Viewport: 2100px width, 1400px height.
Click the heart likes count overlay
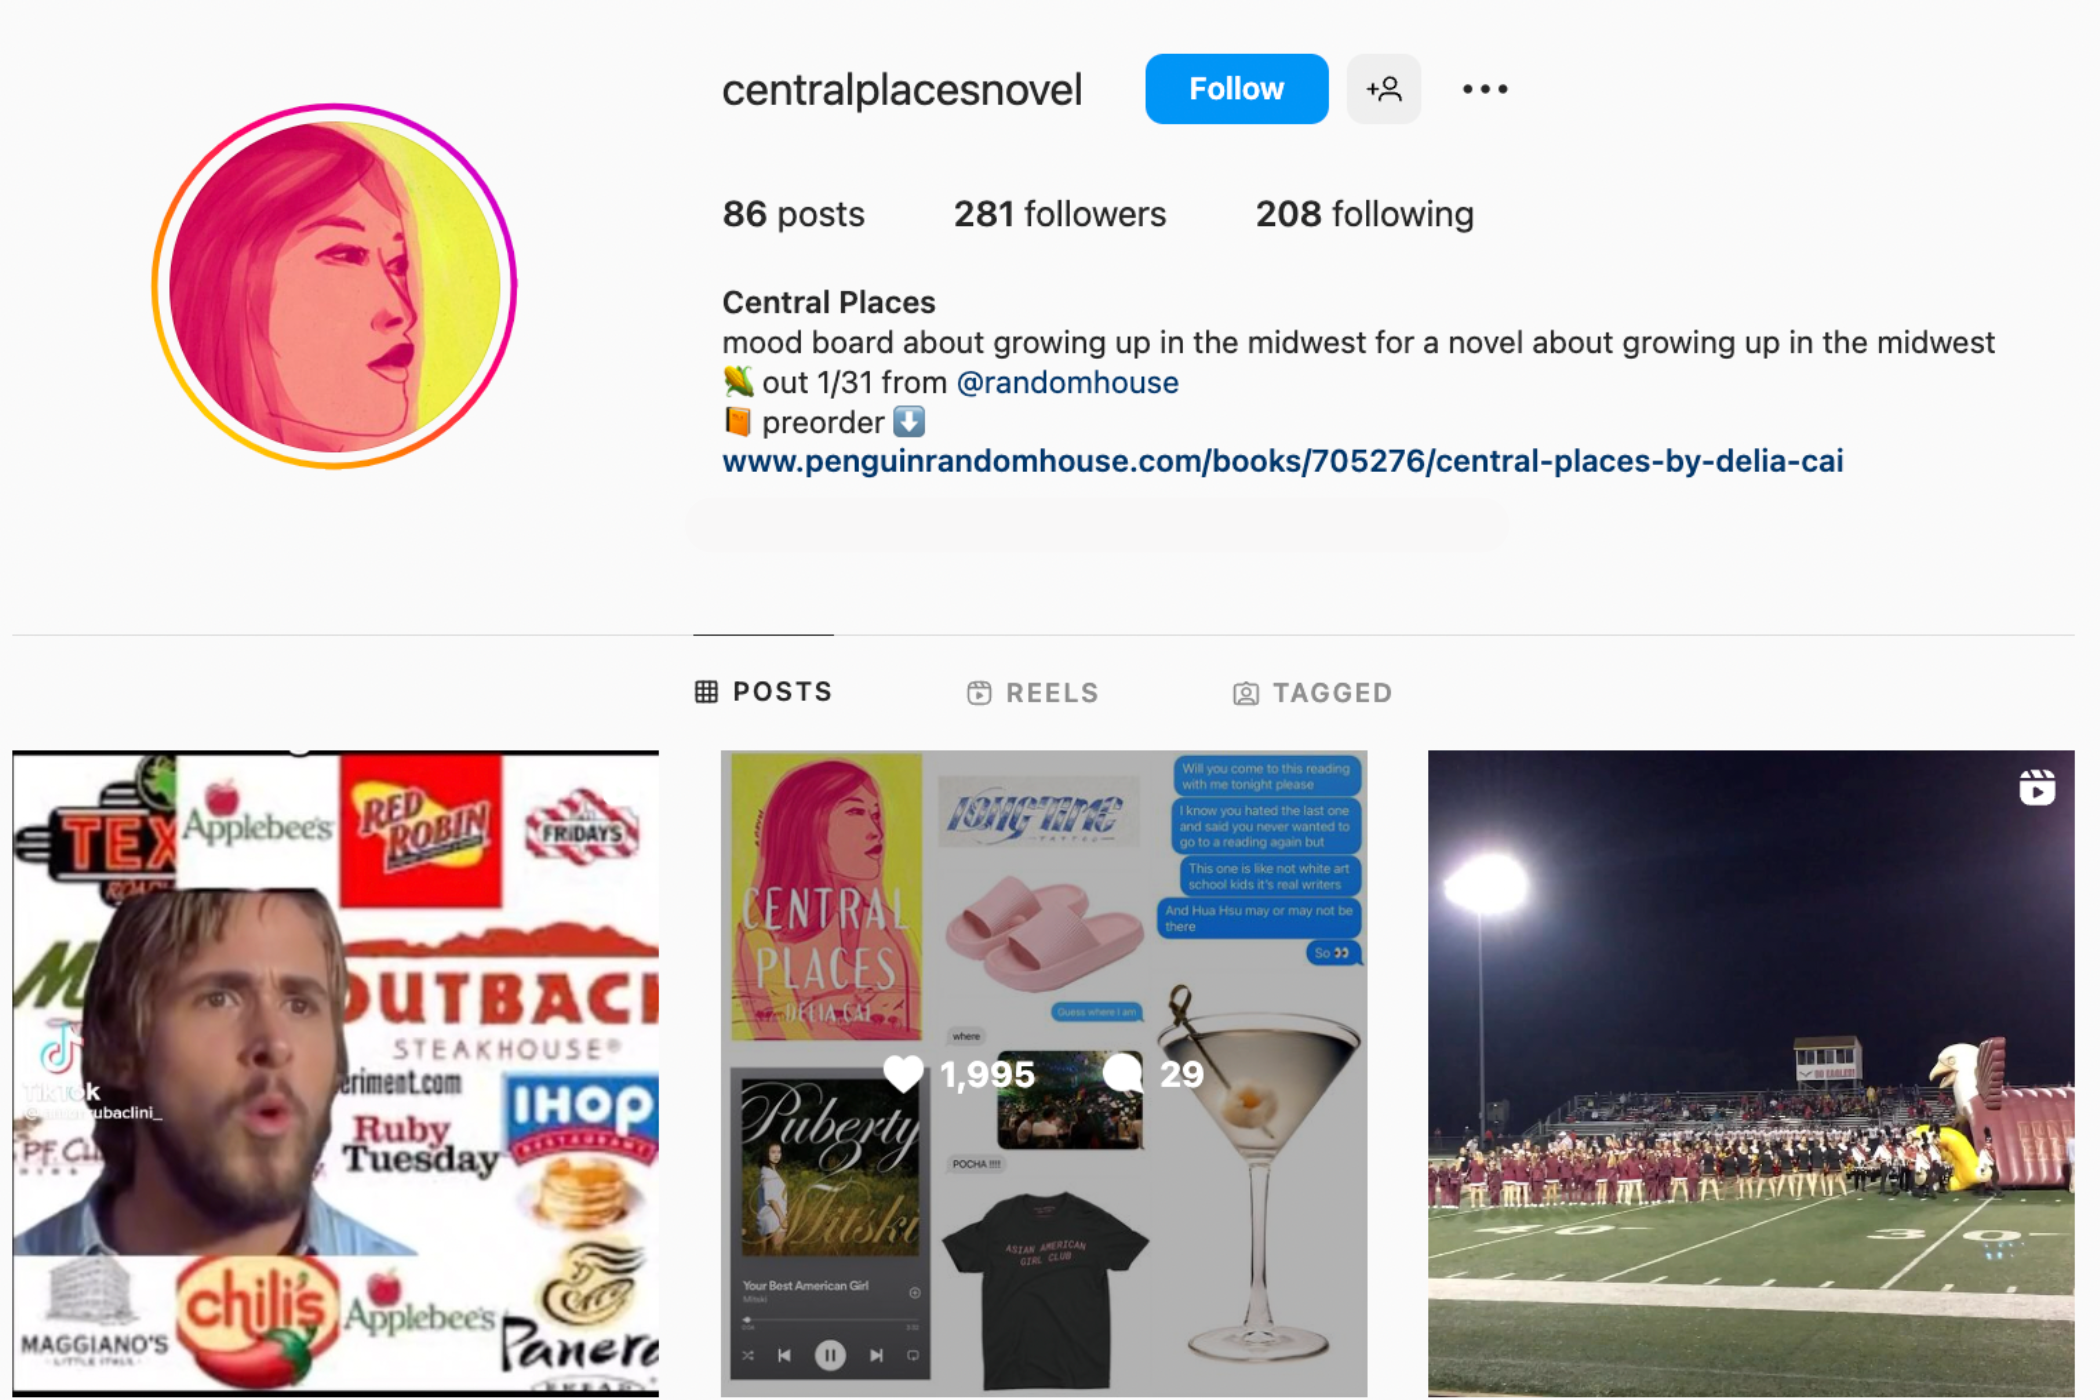(958, 1073)
